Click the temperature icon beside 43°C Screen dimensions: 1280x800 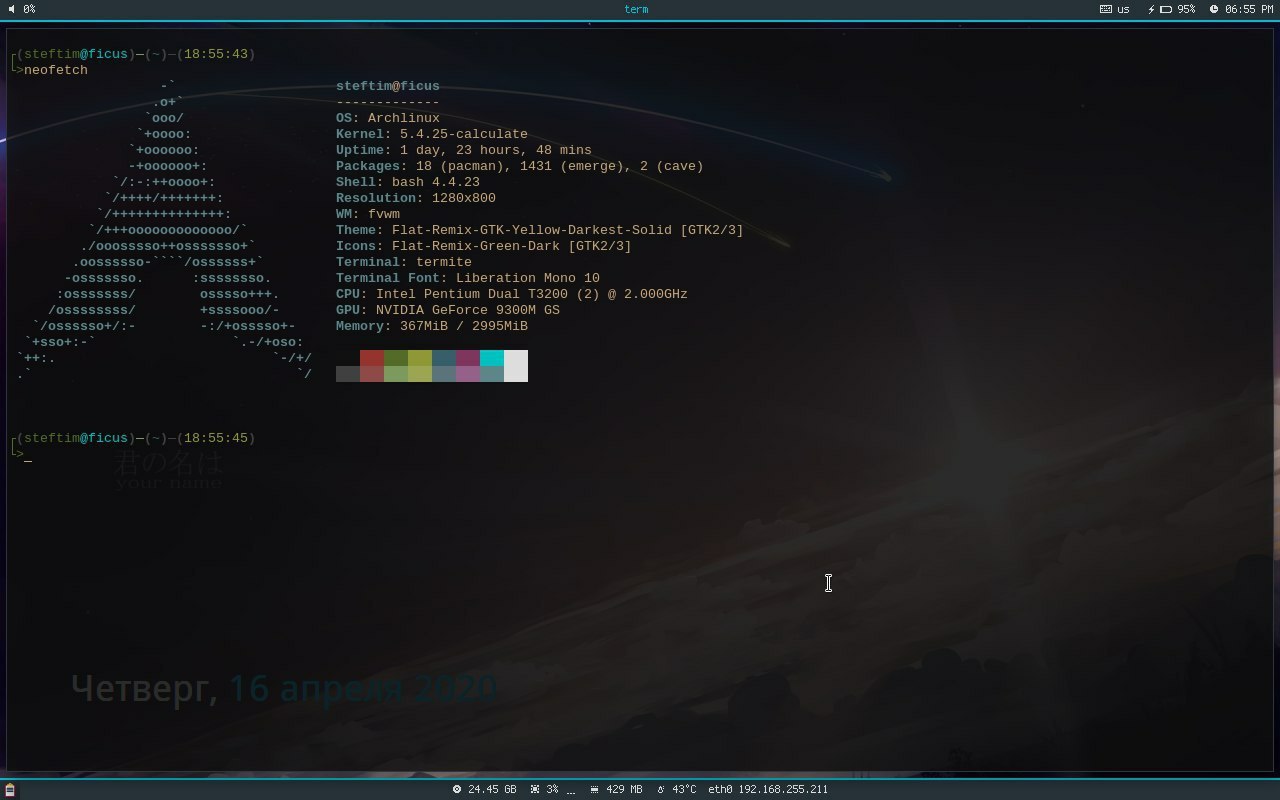[x=661, y=790]
